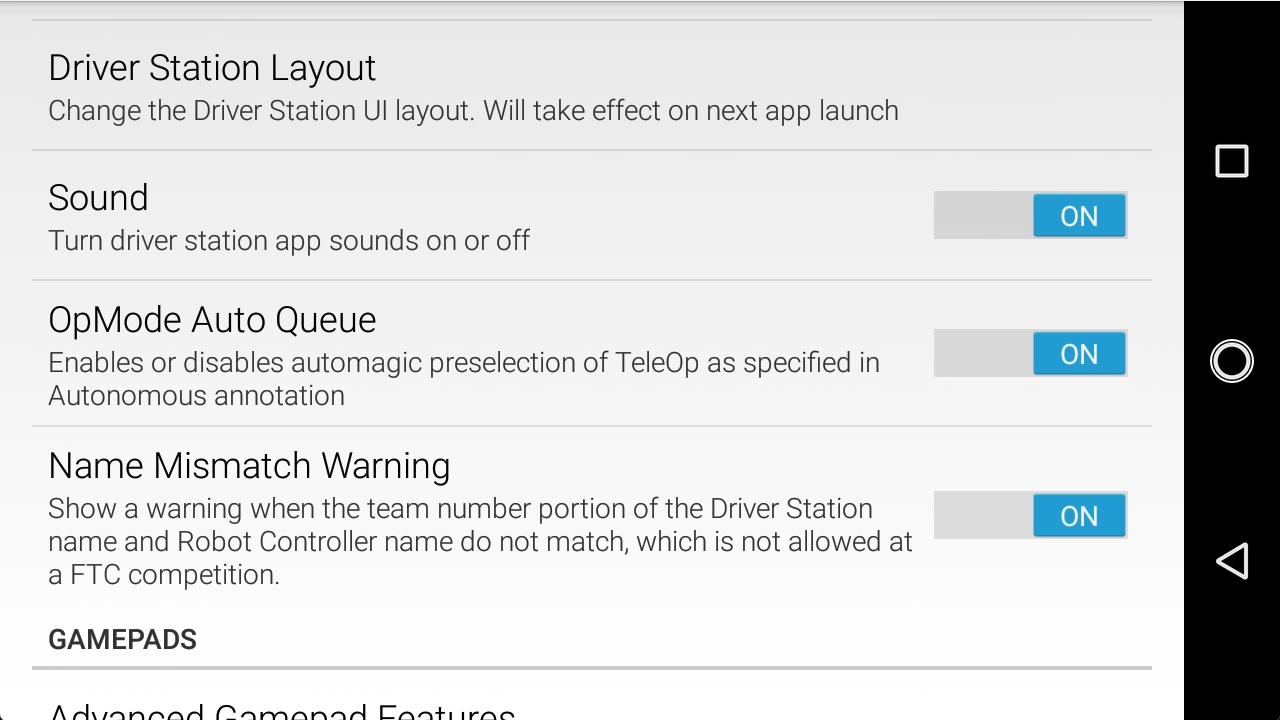Open Advanced Gamepad Features at the bottom

[x=282, y=711]
